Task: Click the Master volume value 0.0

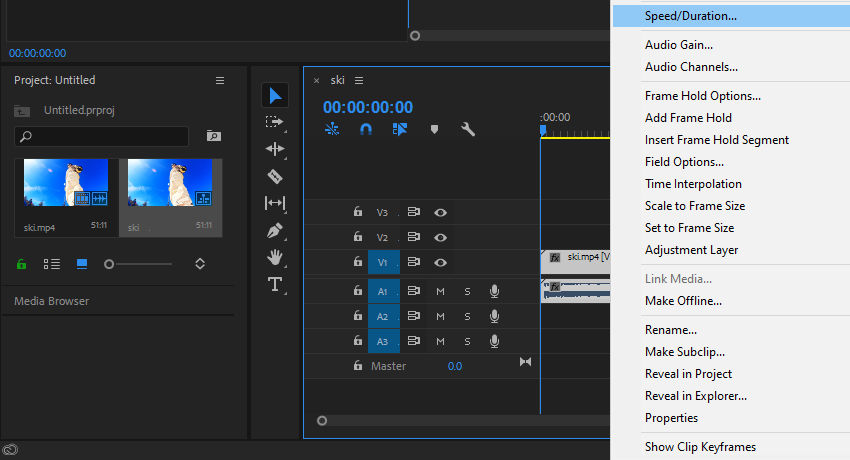Action: (x=455, y=366)
